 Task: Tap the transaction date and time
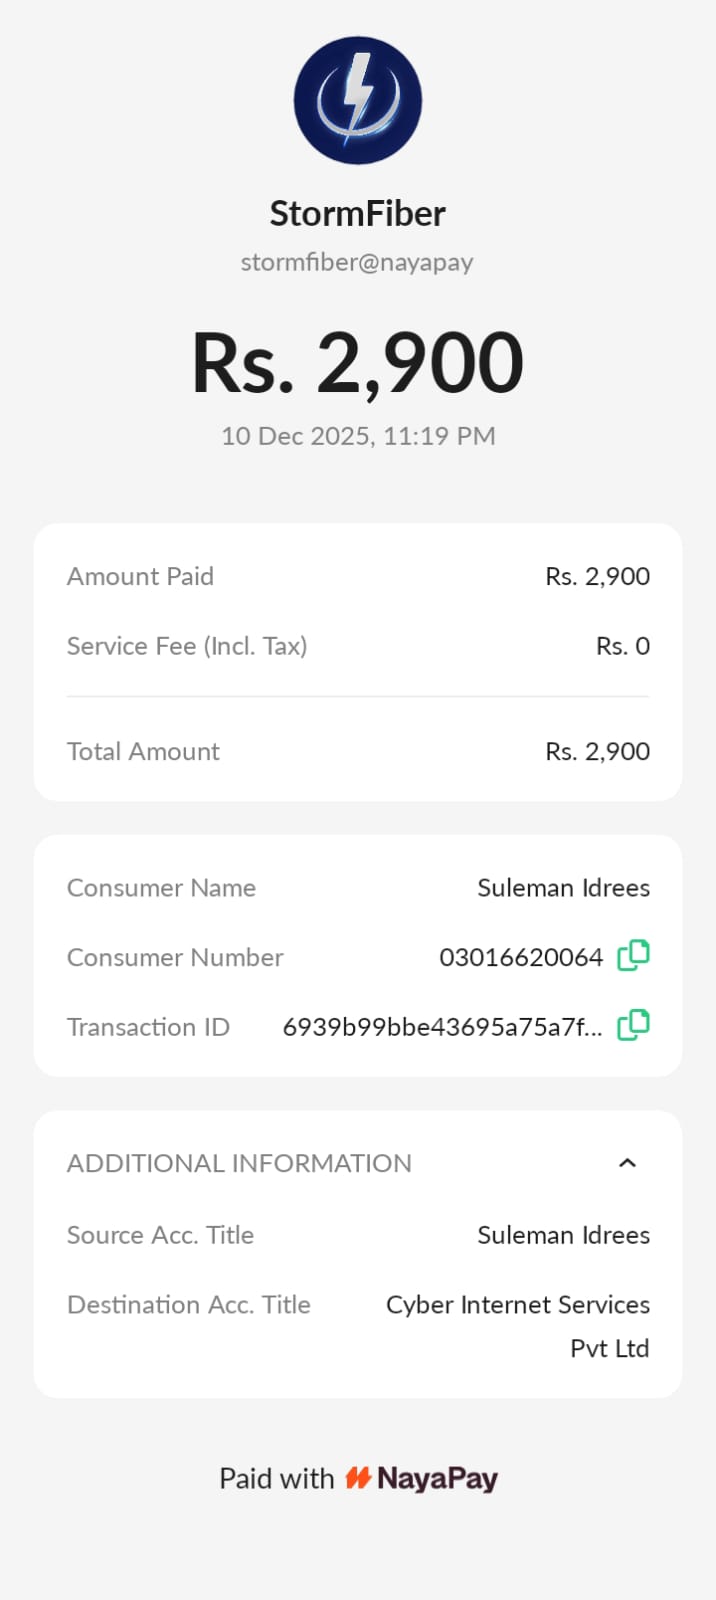[x=357, y=436]
